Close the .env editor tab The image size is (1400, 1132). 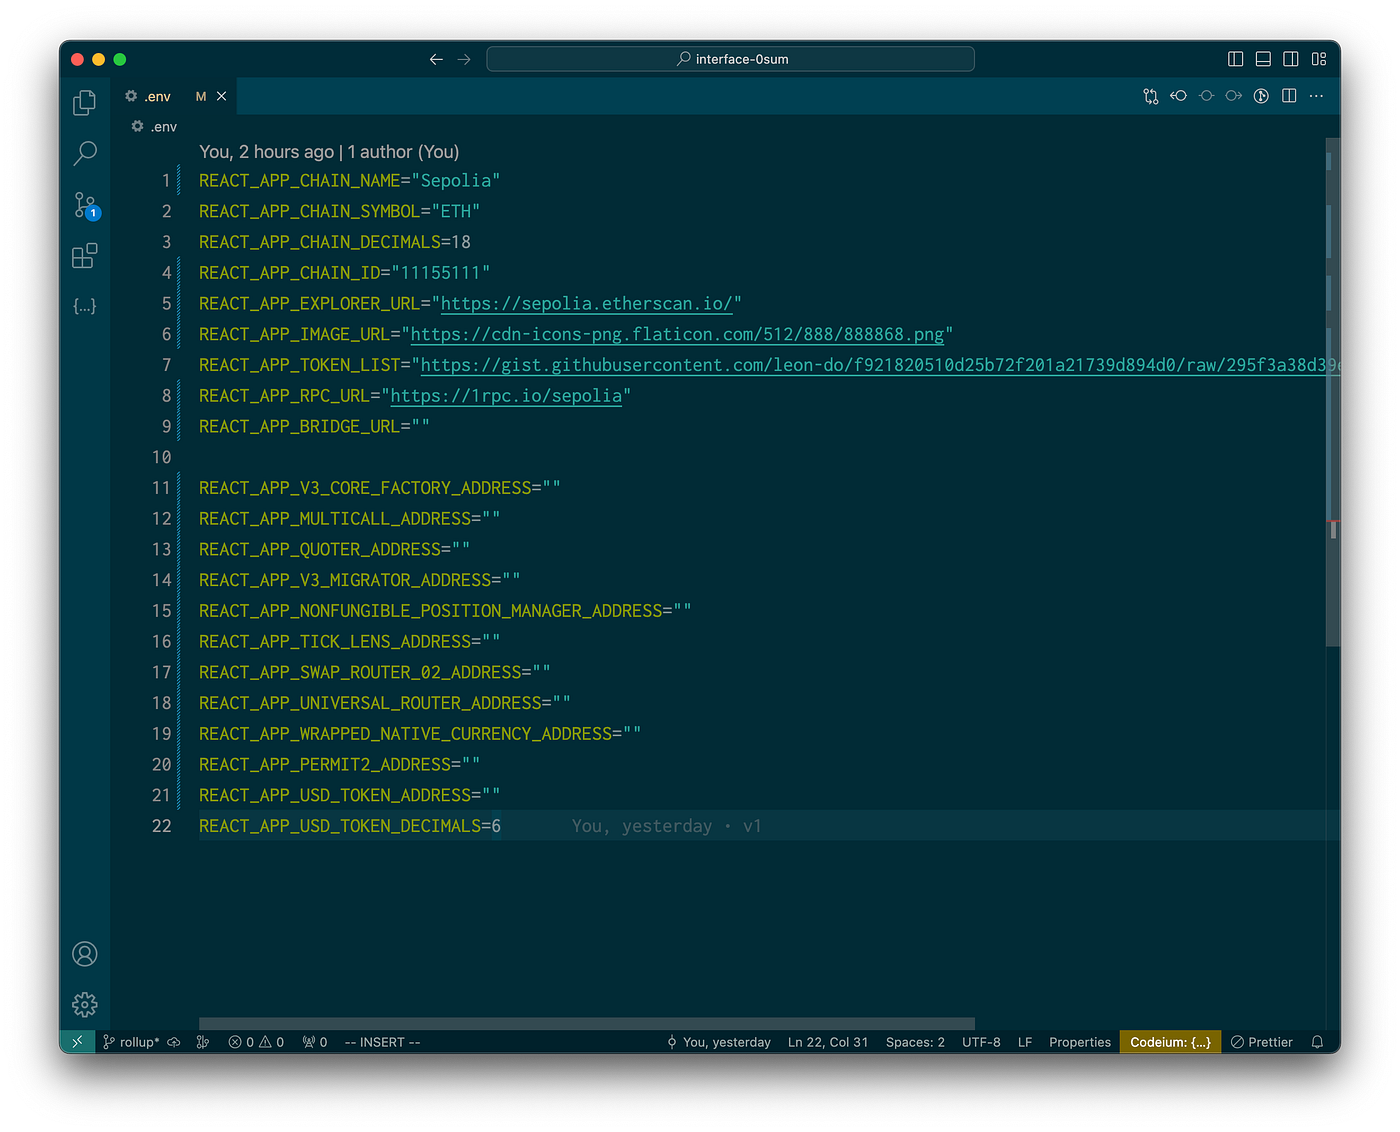click(x=221, y=96)
